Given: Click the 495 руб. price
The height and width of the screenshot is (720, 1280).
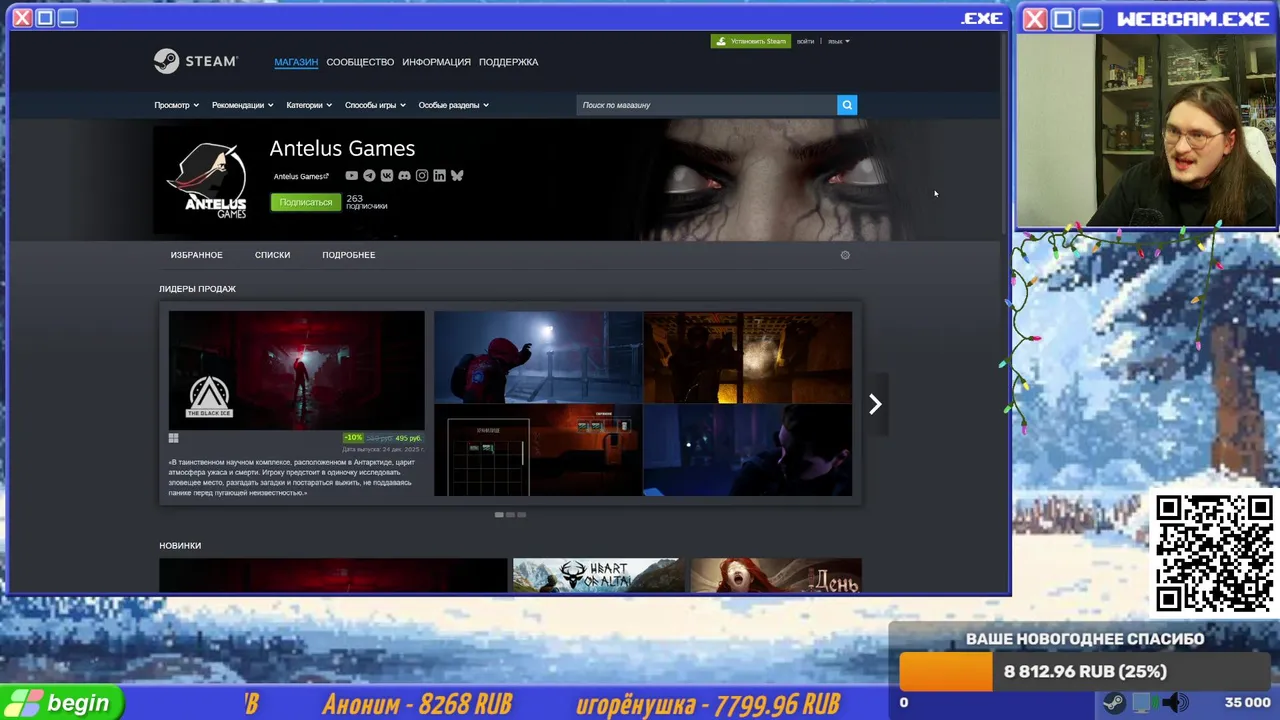Looking at the screenshot, I should (x=408, y=438).
